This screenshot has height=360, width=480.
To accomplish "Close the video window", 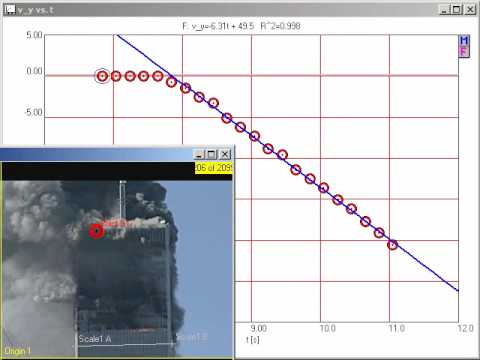I will pyautogui.click(x=225, y=154).
